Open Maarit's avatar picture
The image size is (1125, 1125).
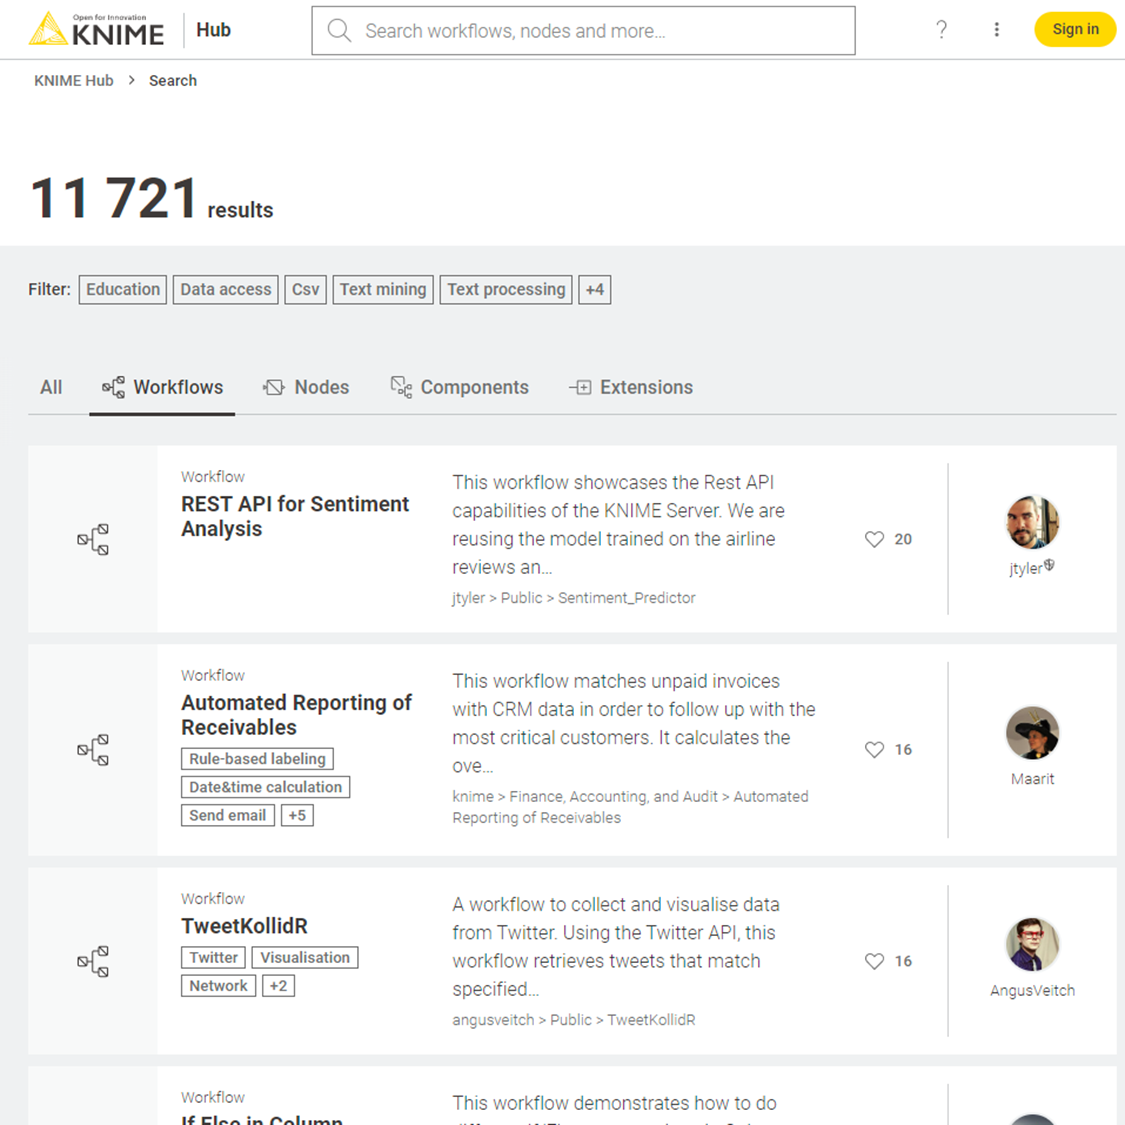coord(1032,733)
